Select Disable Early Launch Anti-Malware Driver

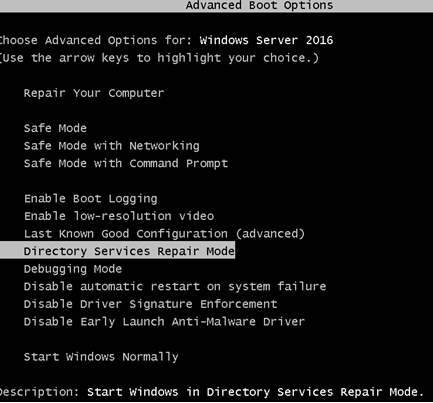coord(164,322)
